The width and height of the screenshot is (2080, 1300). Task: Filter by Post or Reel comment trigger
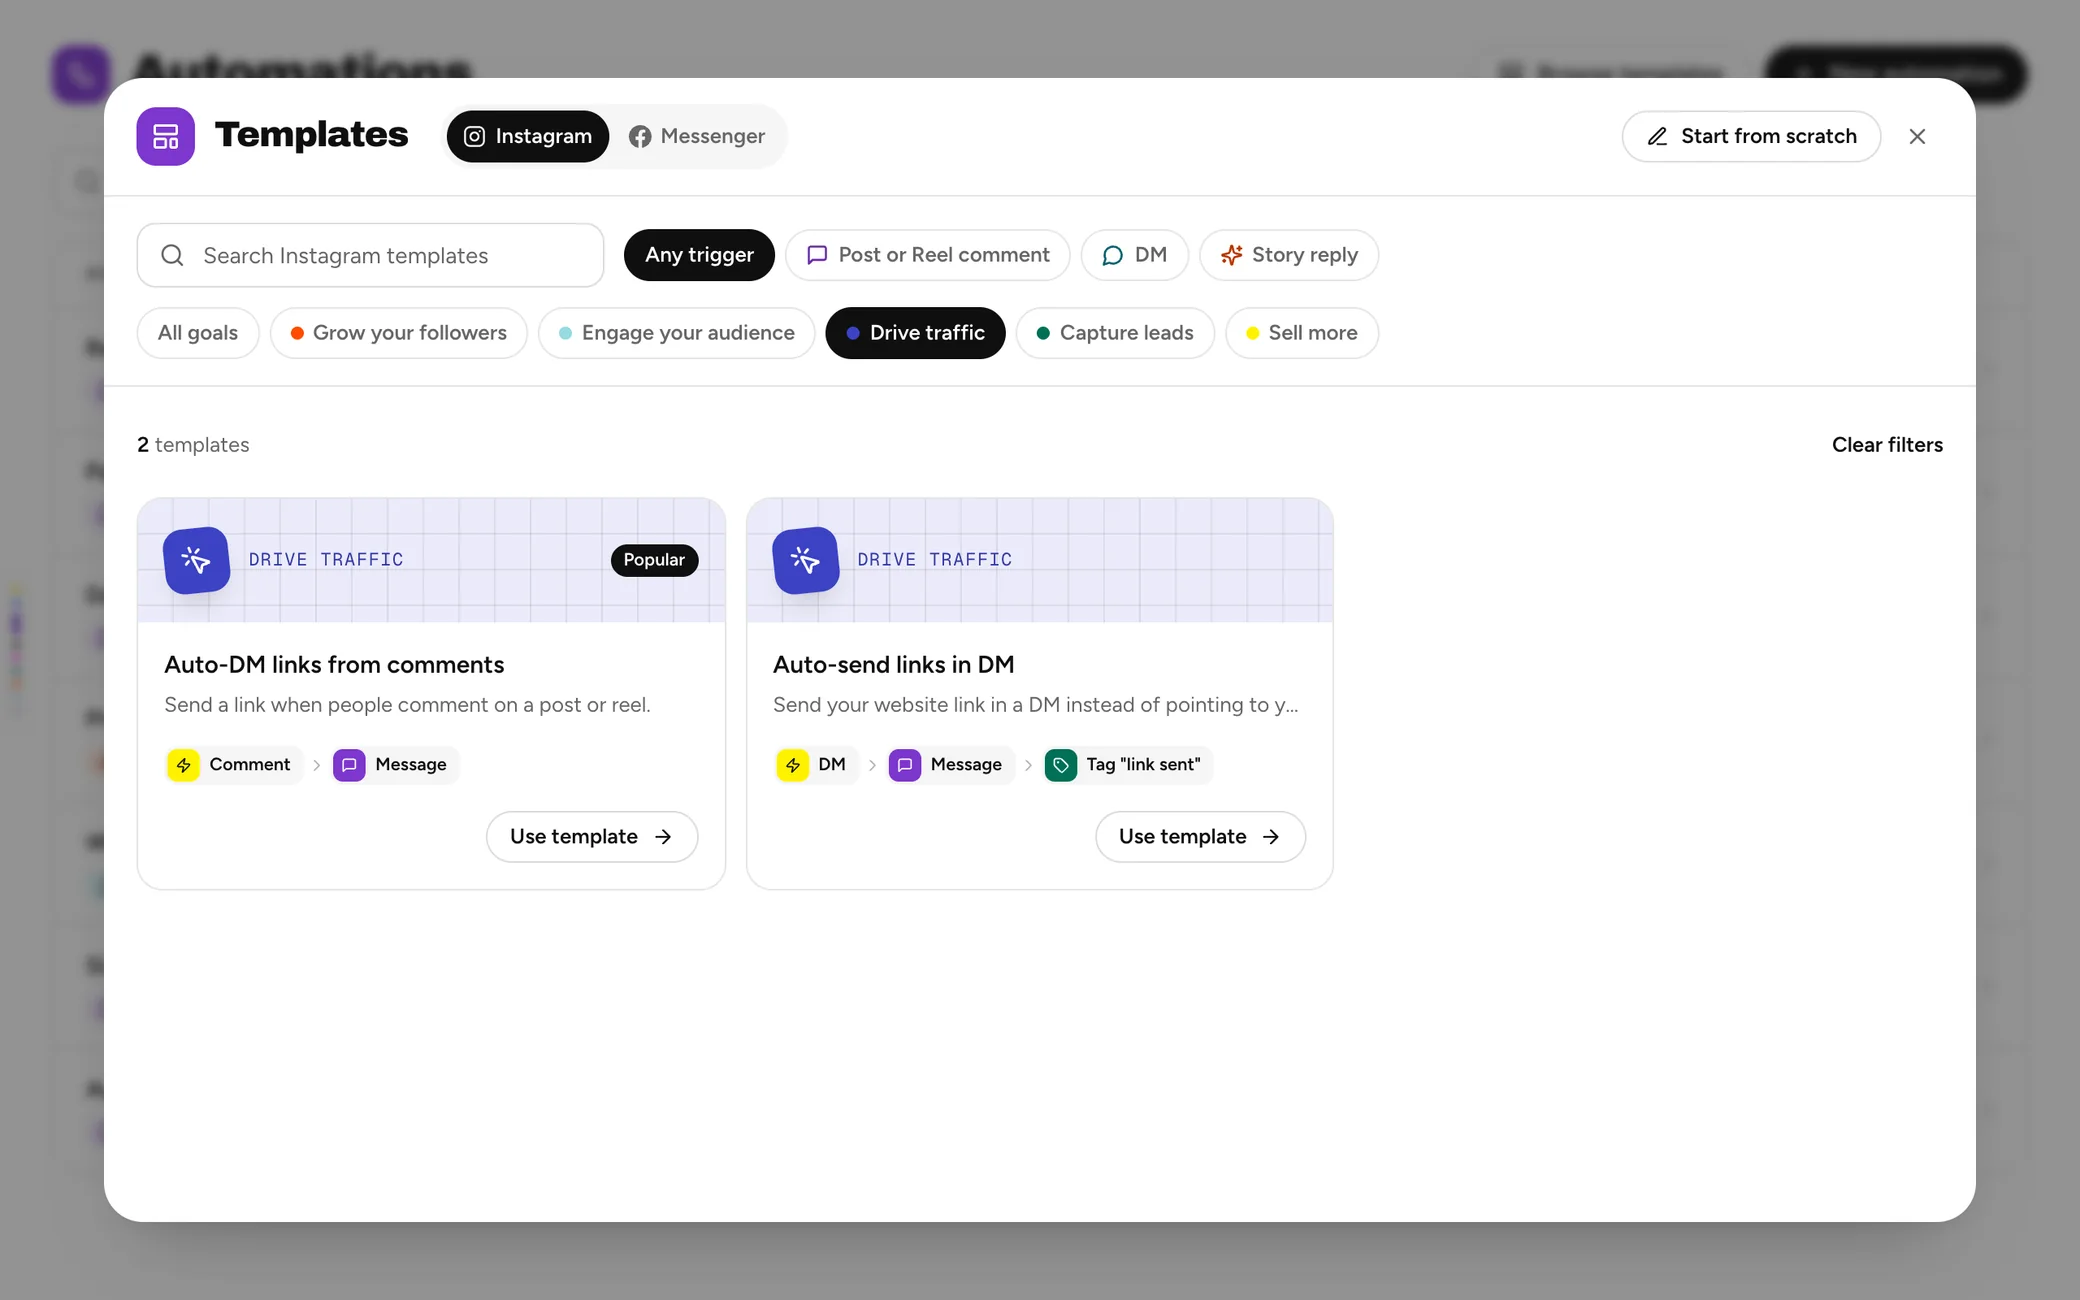click(x=927, y=255)
